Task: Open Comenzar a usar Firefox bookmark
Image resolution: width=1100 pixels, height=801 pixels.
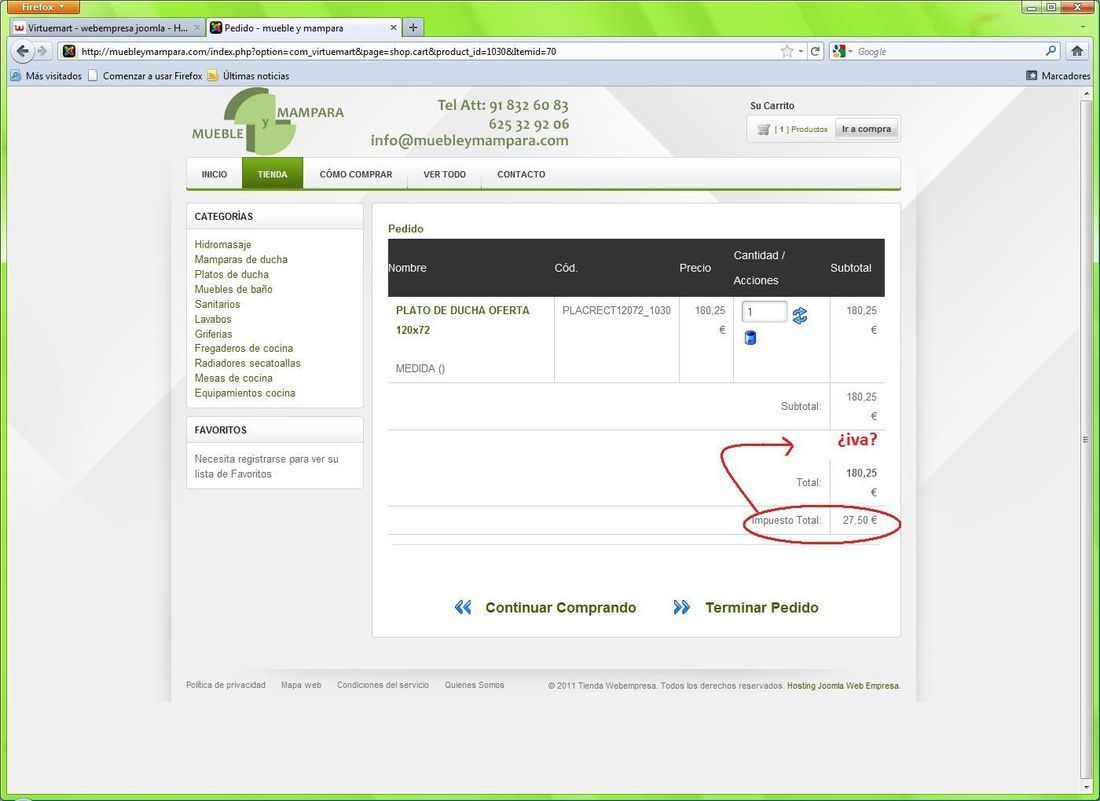Action: [145, 76]
